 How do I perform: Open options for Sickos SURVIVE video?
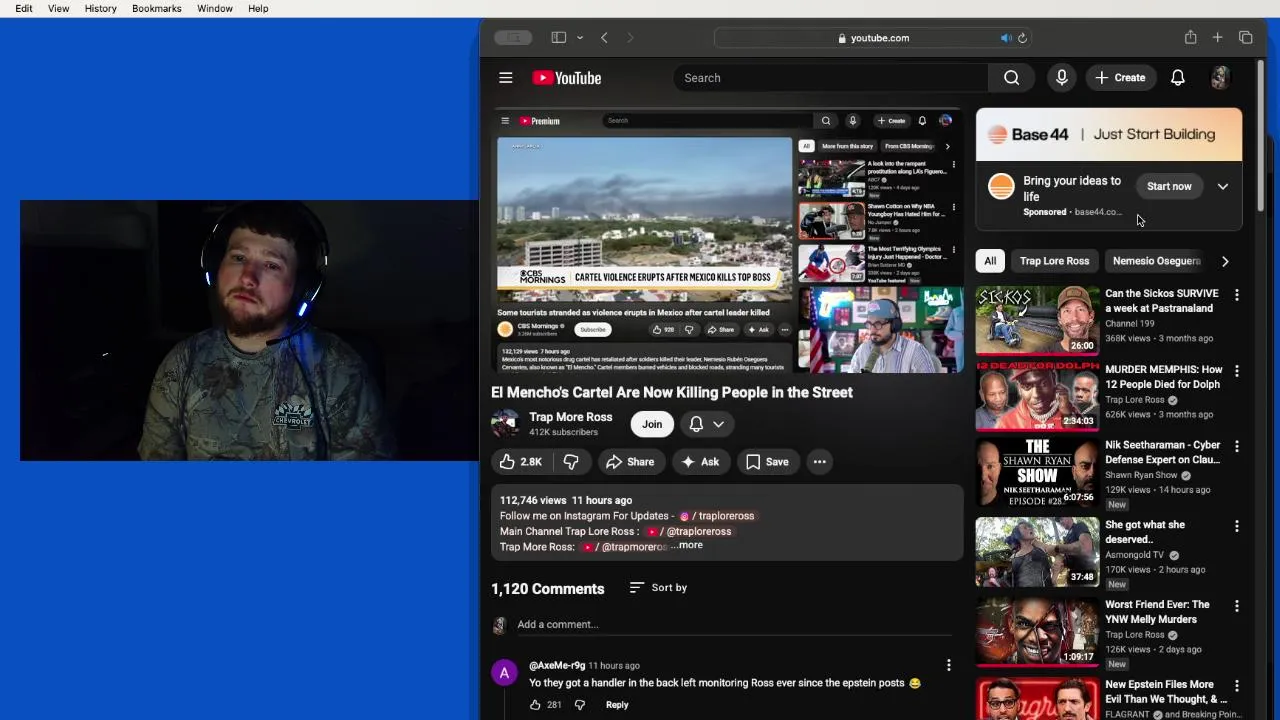point(1237,295)
